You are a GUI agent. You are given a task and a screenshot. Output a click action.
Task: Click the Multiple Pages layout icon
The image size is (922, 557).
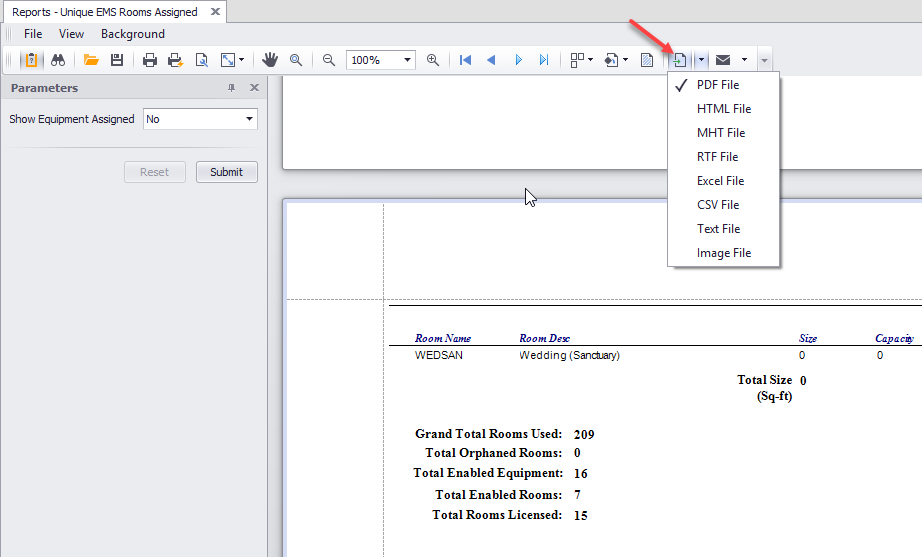pos(577,60)
